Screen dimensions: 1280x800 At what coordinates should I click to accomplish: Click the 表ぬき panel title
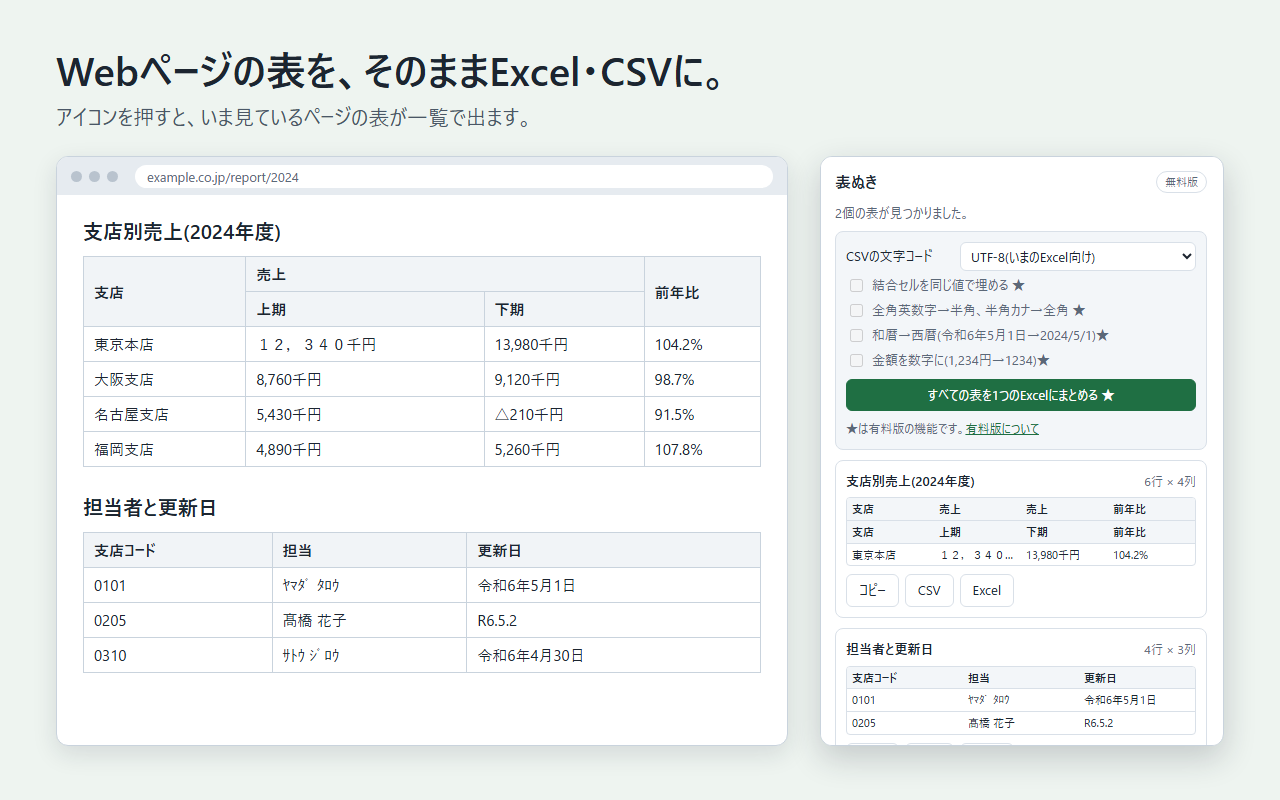(857, 182)
